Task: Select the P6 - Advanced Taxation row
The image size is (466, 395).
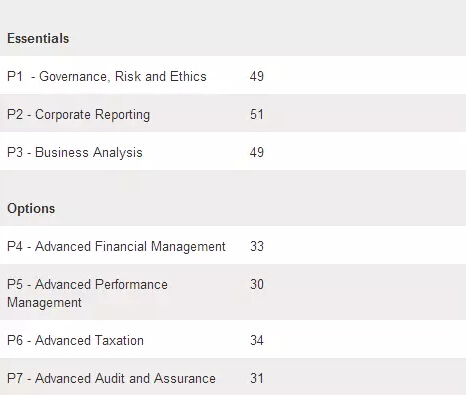Action: 233,339
